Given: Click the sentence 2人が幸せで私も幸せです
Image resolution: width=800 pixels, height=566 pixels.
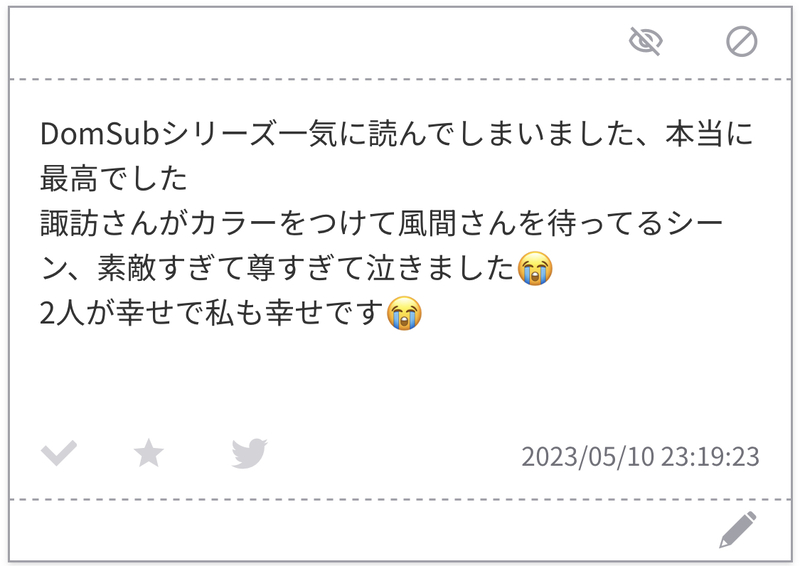Looking at the screenshot, I should [x=211, y=313].
